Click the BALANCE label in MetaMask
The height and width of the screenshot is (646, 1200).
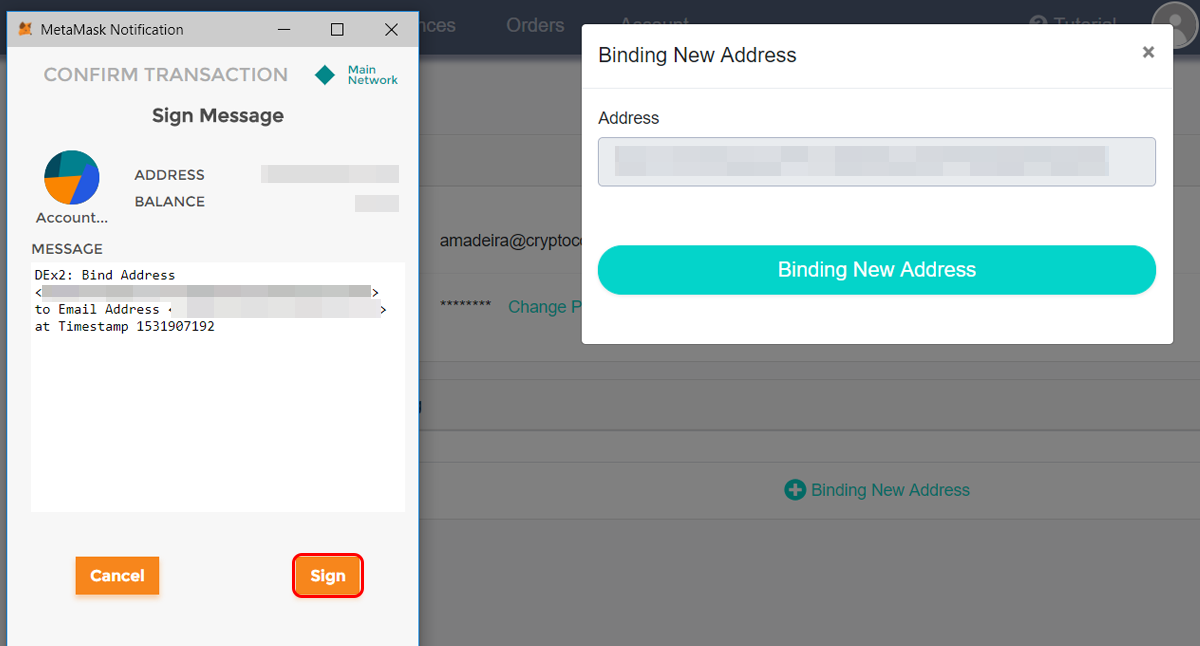click(170, 202)
